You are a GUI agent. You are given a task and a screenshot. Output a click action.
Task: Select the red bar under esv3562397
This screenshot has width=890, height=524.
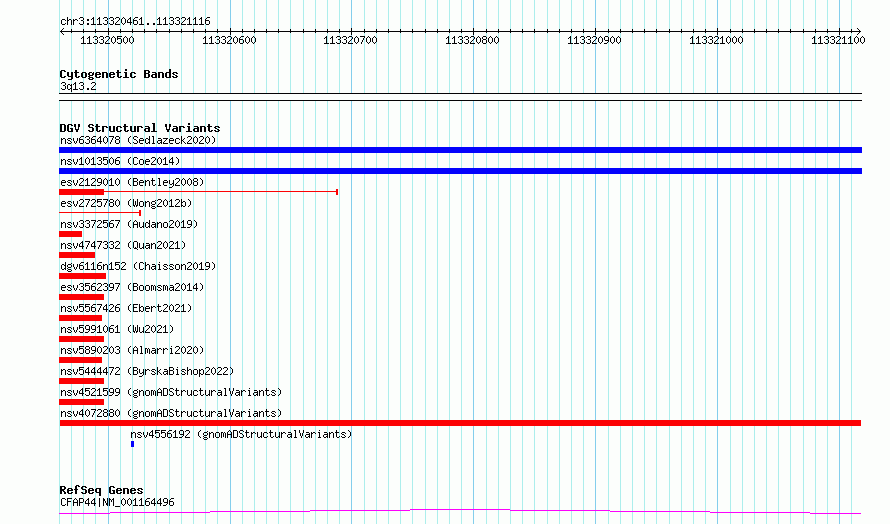(x=81, y=297)
